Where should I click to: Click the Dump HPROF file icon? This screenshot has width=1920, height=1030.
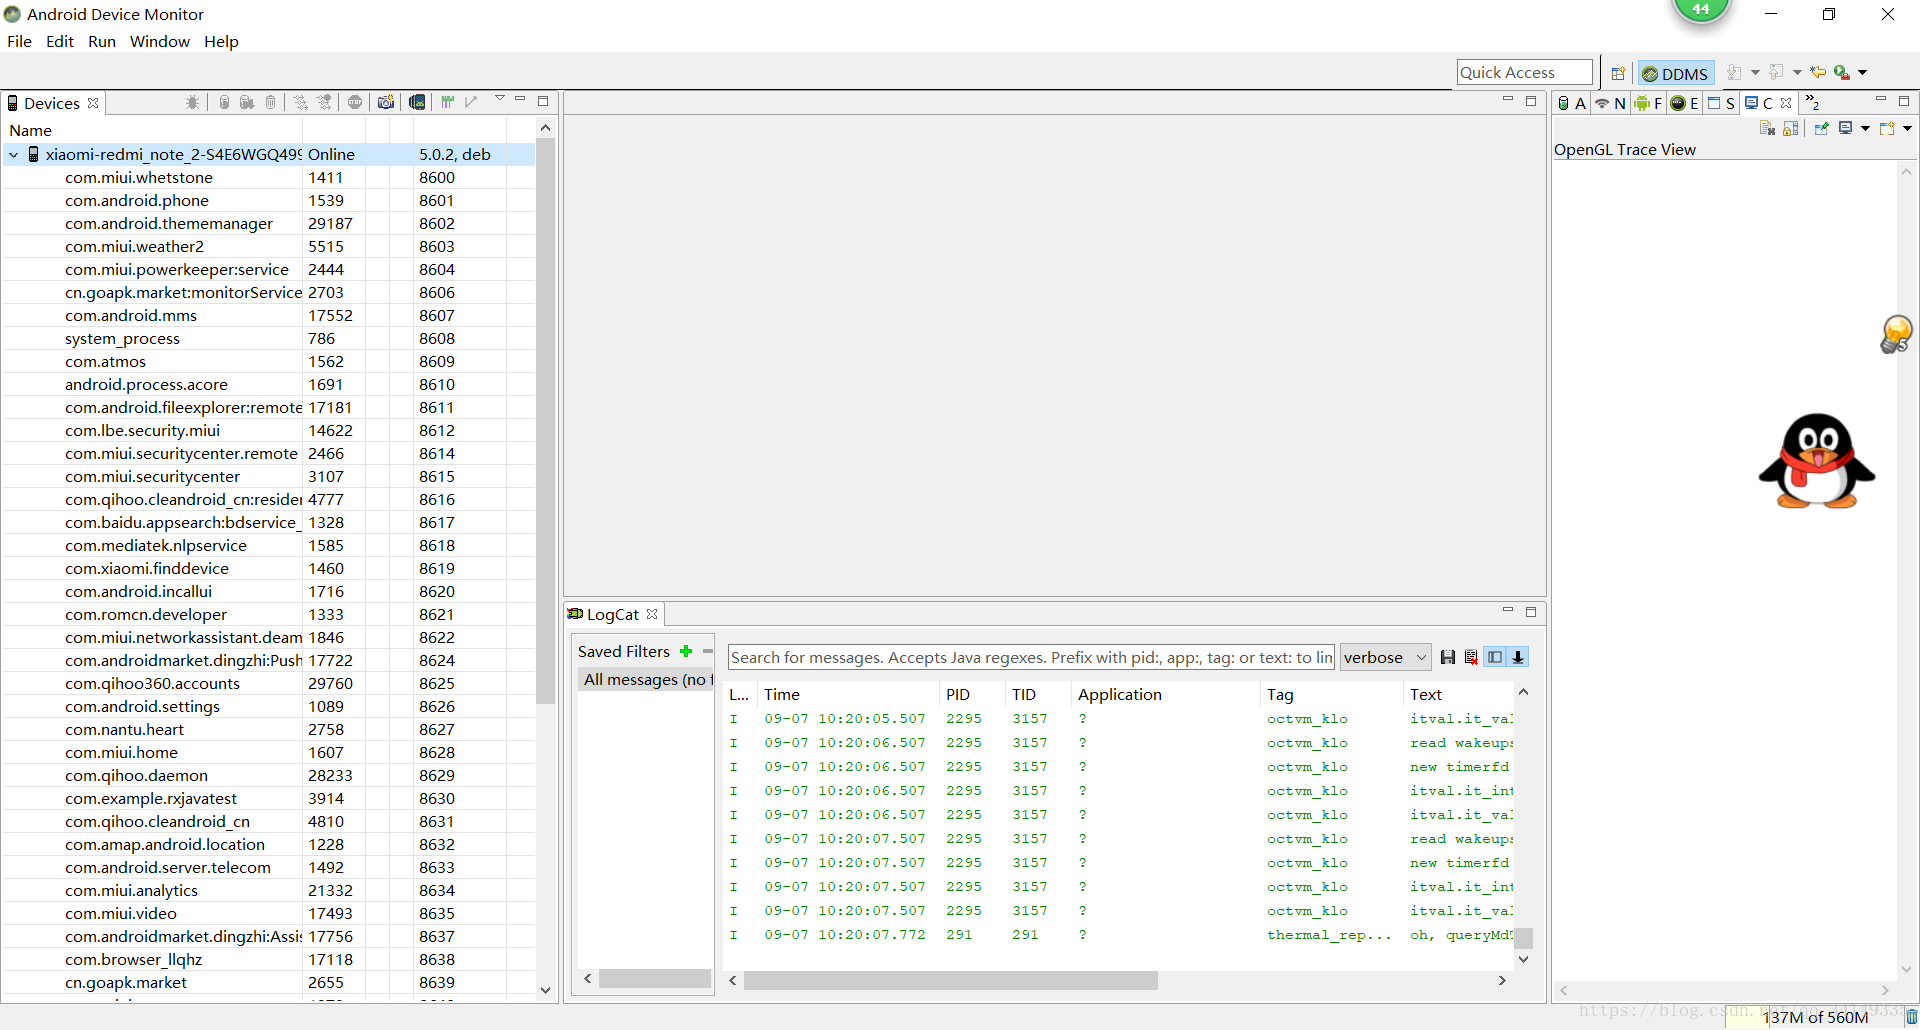[247, 102]
